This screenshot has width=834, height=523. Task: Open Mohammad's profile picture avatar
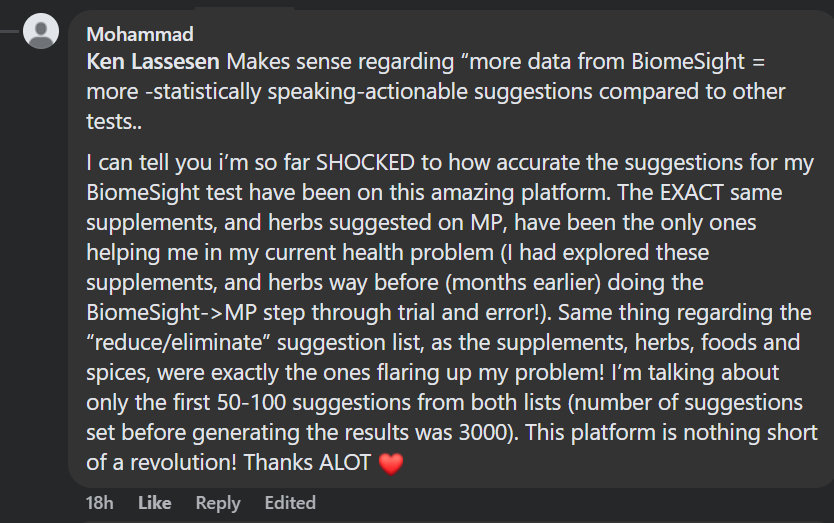coord(41,31)
